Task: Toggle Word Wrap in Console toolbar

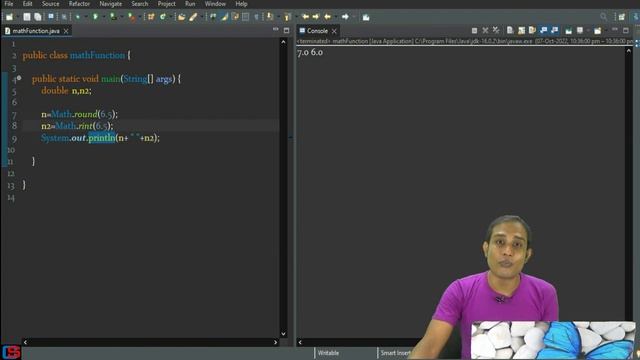Action: pyautogui.click(x=532, y=31)
